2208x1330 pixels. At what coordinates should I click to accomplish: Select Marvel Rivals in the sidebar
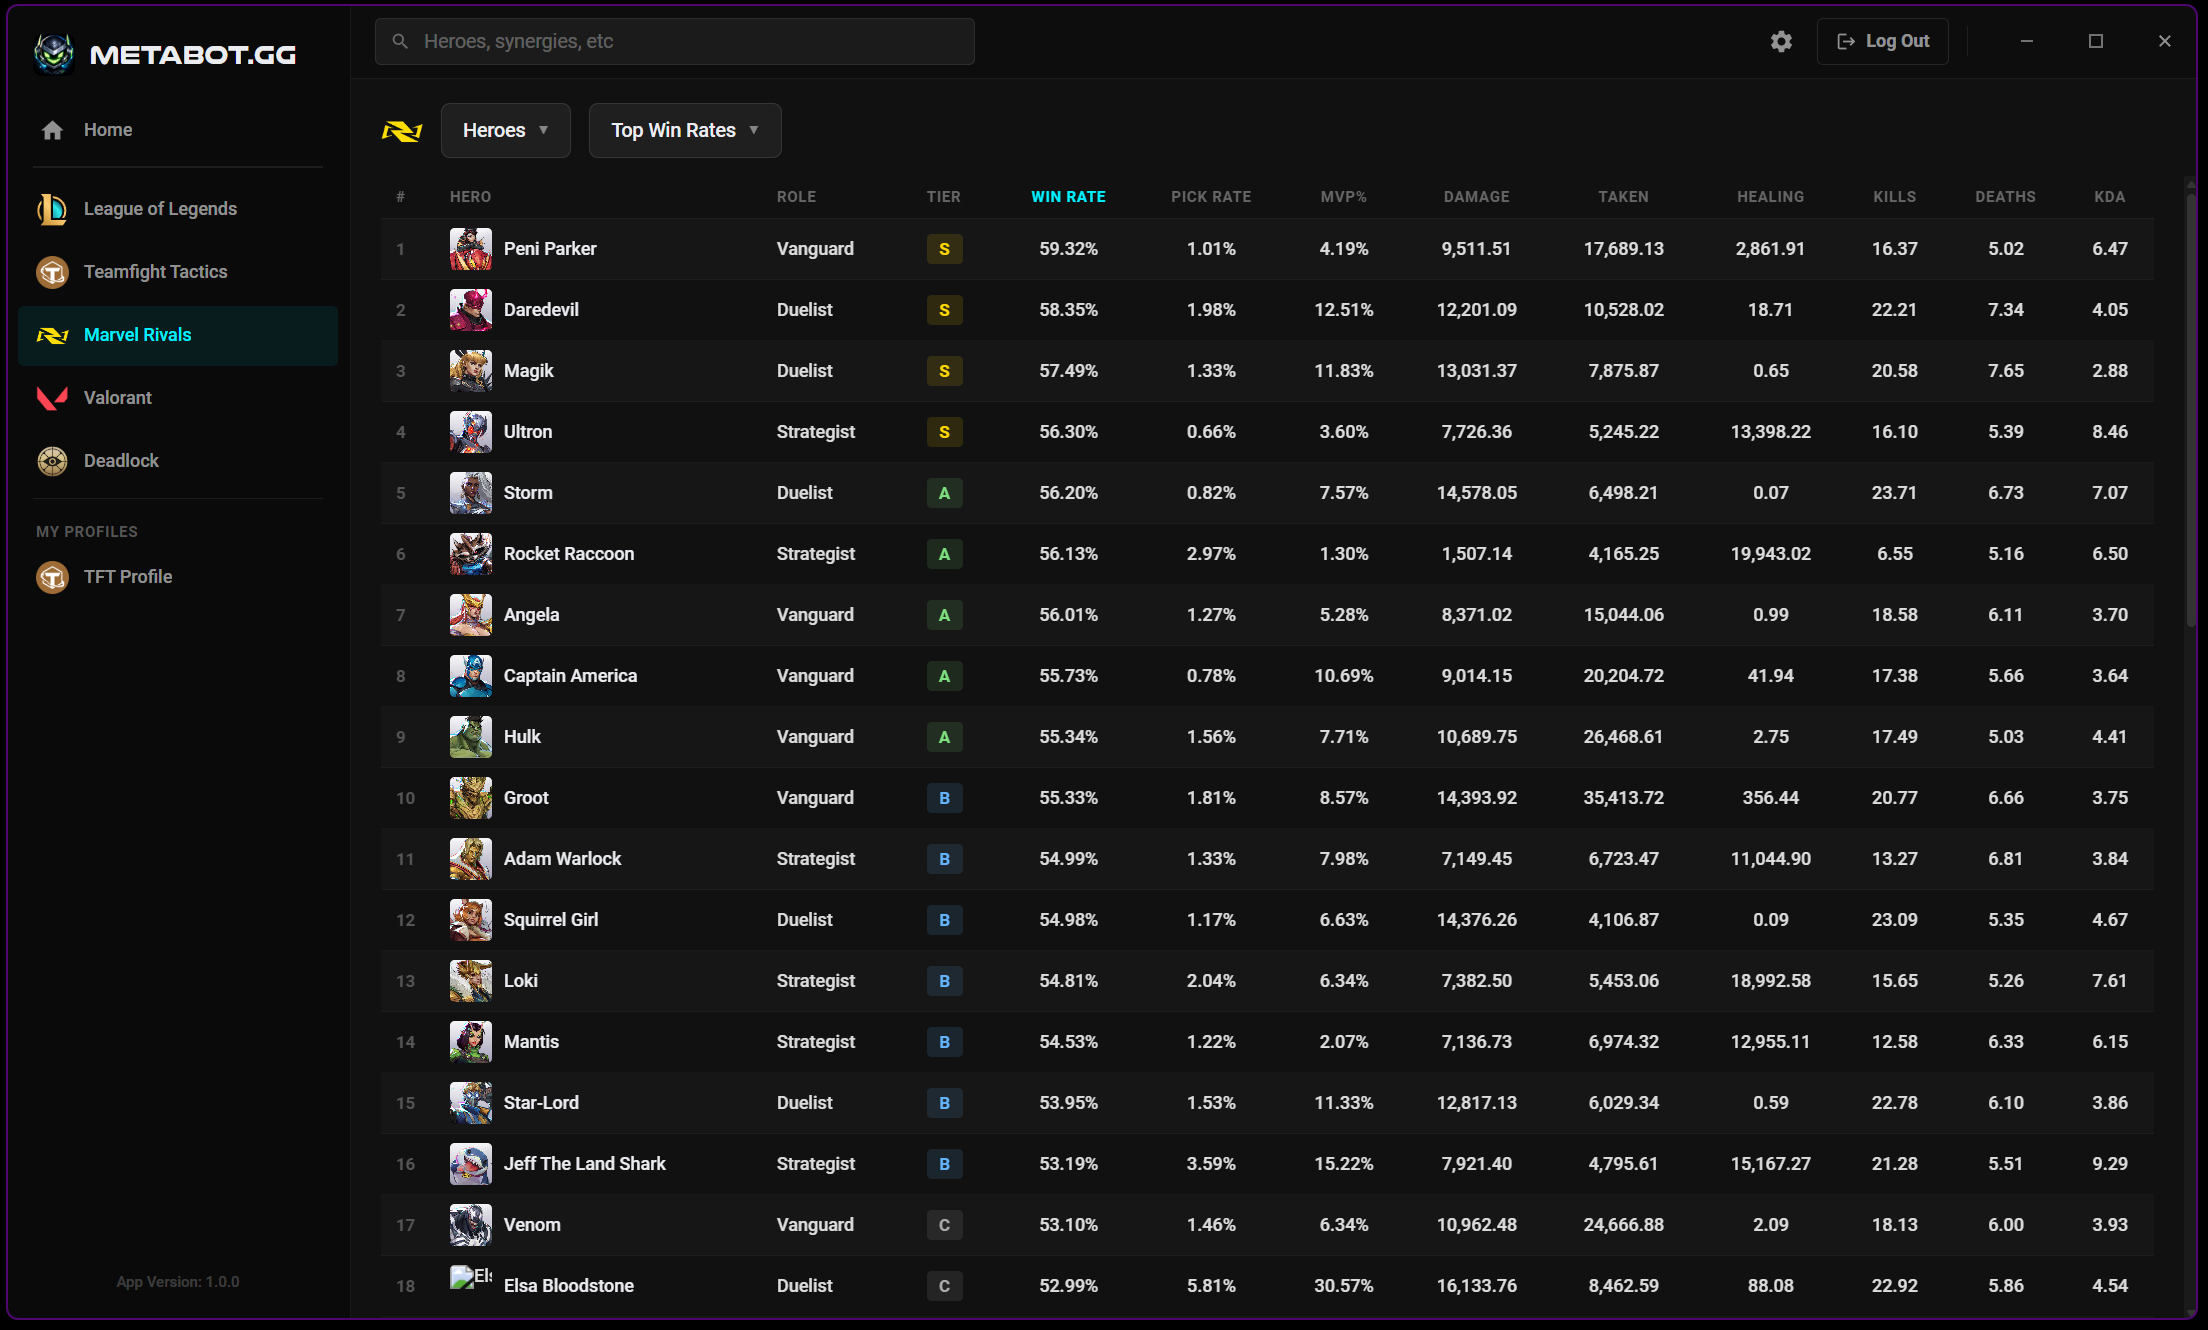click(138, 335)
